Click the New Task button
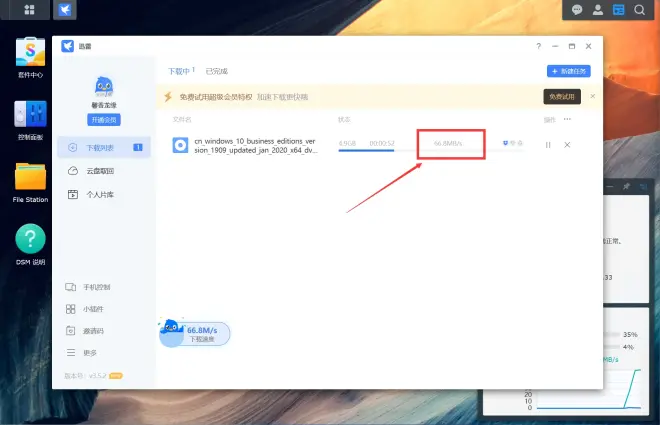The width and height of the screenshot is (660, 425). tap(569, 71)
